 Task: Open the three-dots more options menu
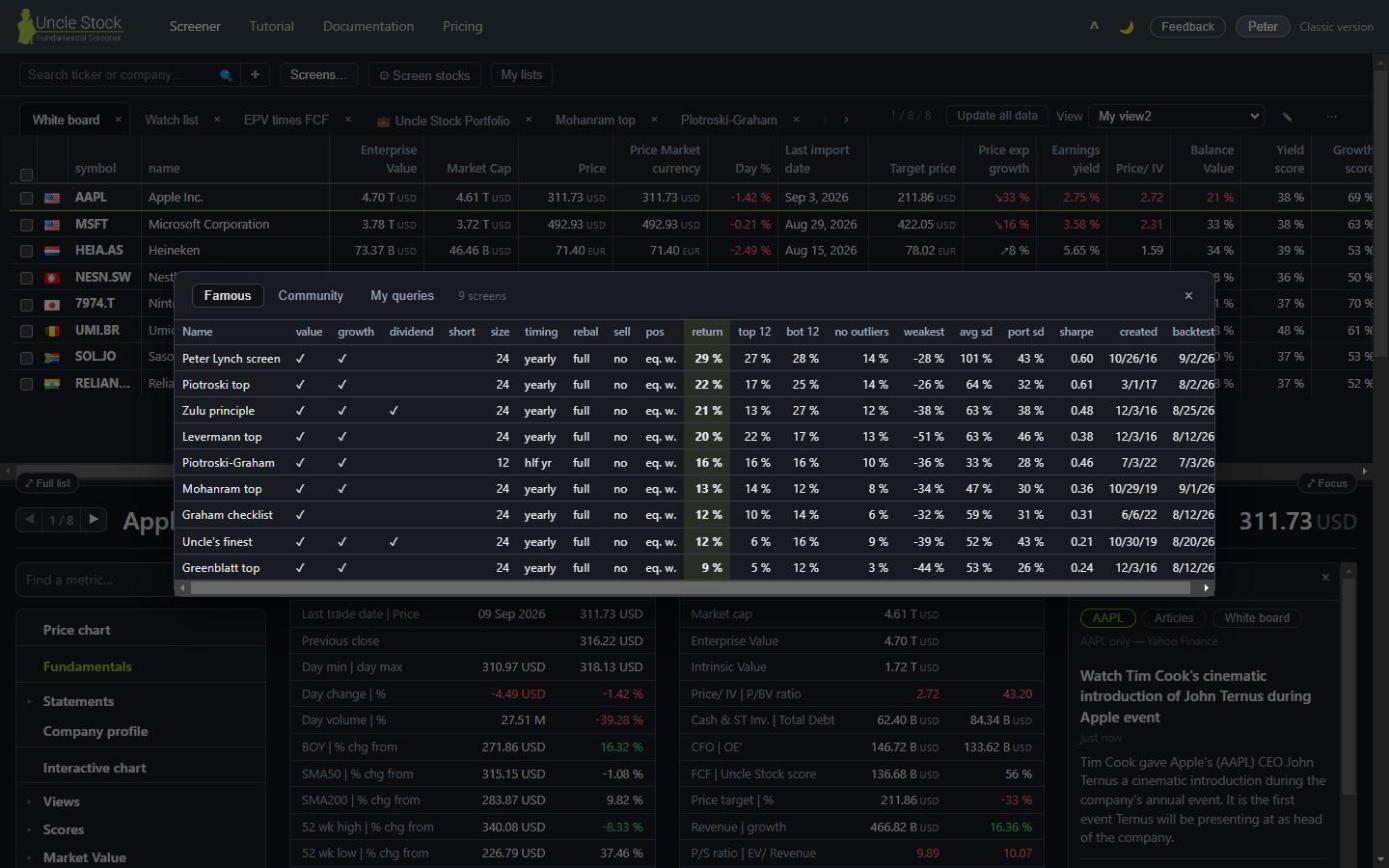(1331, 117)
